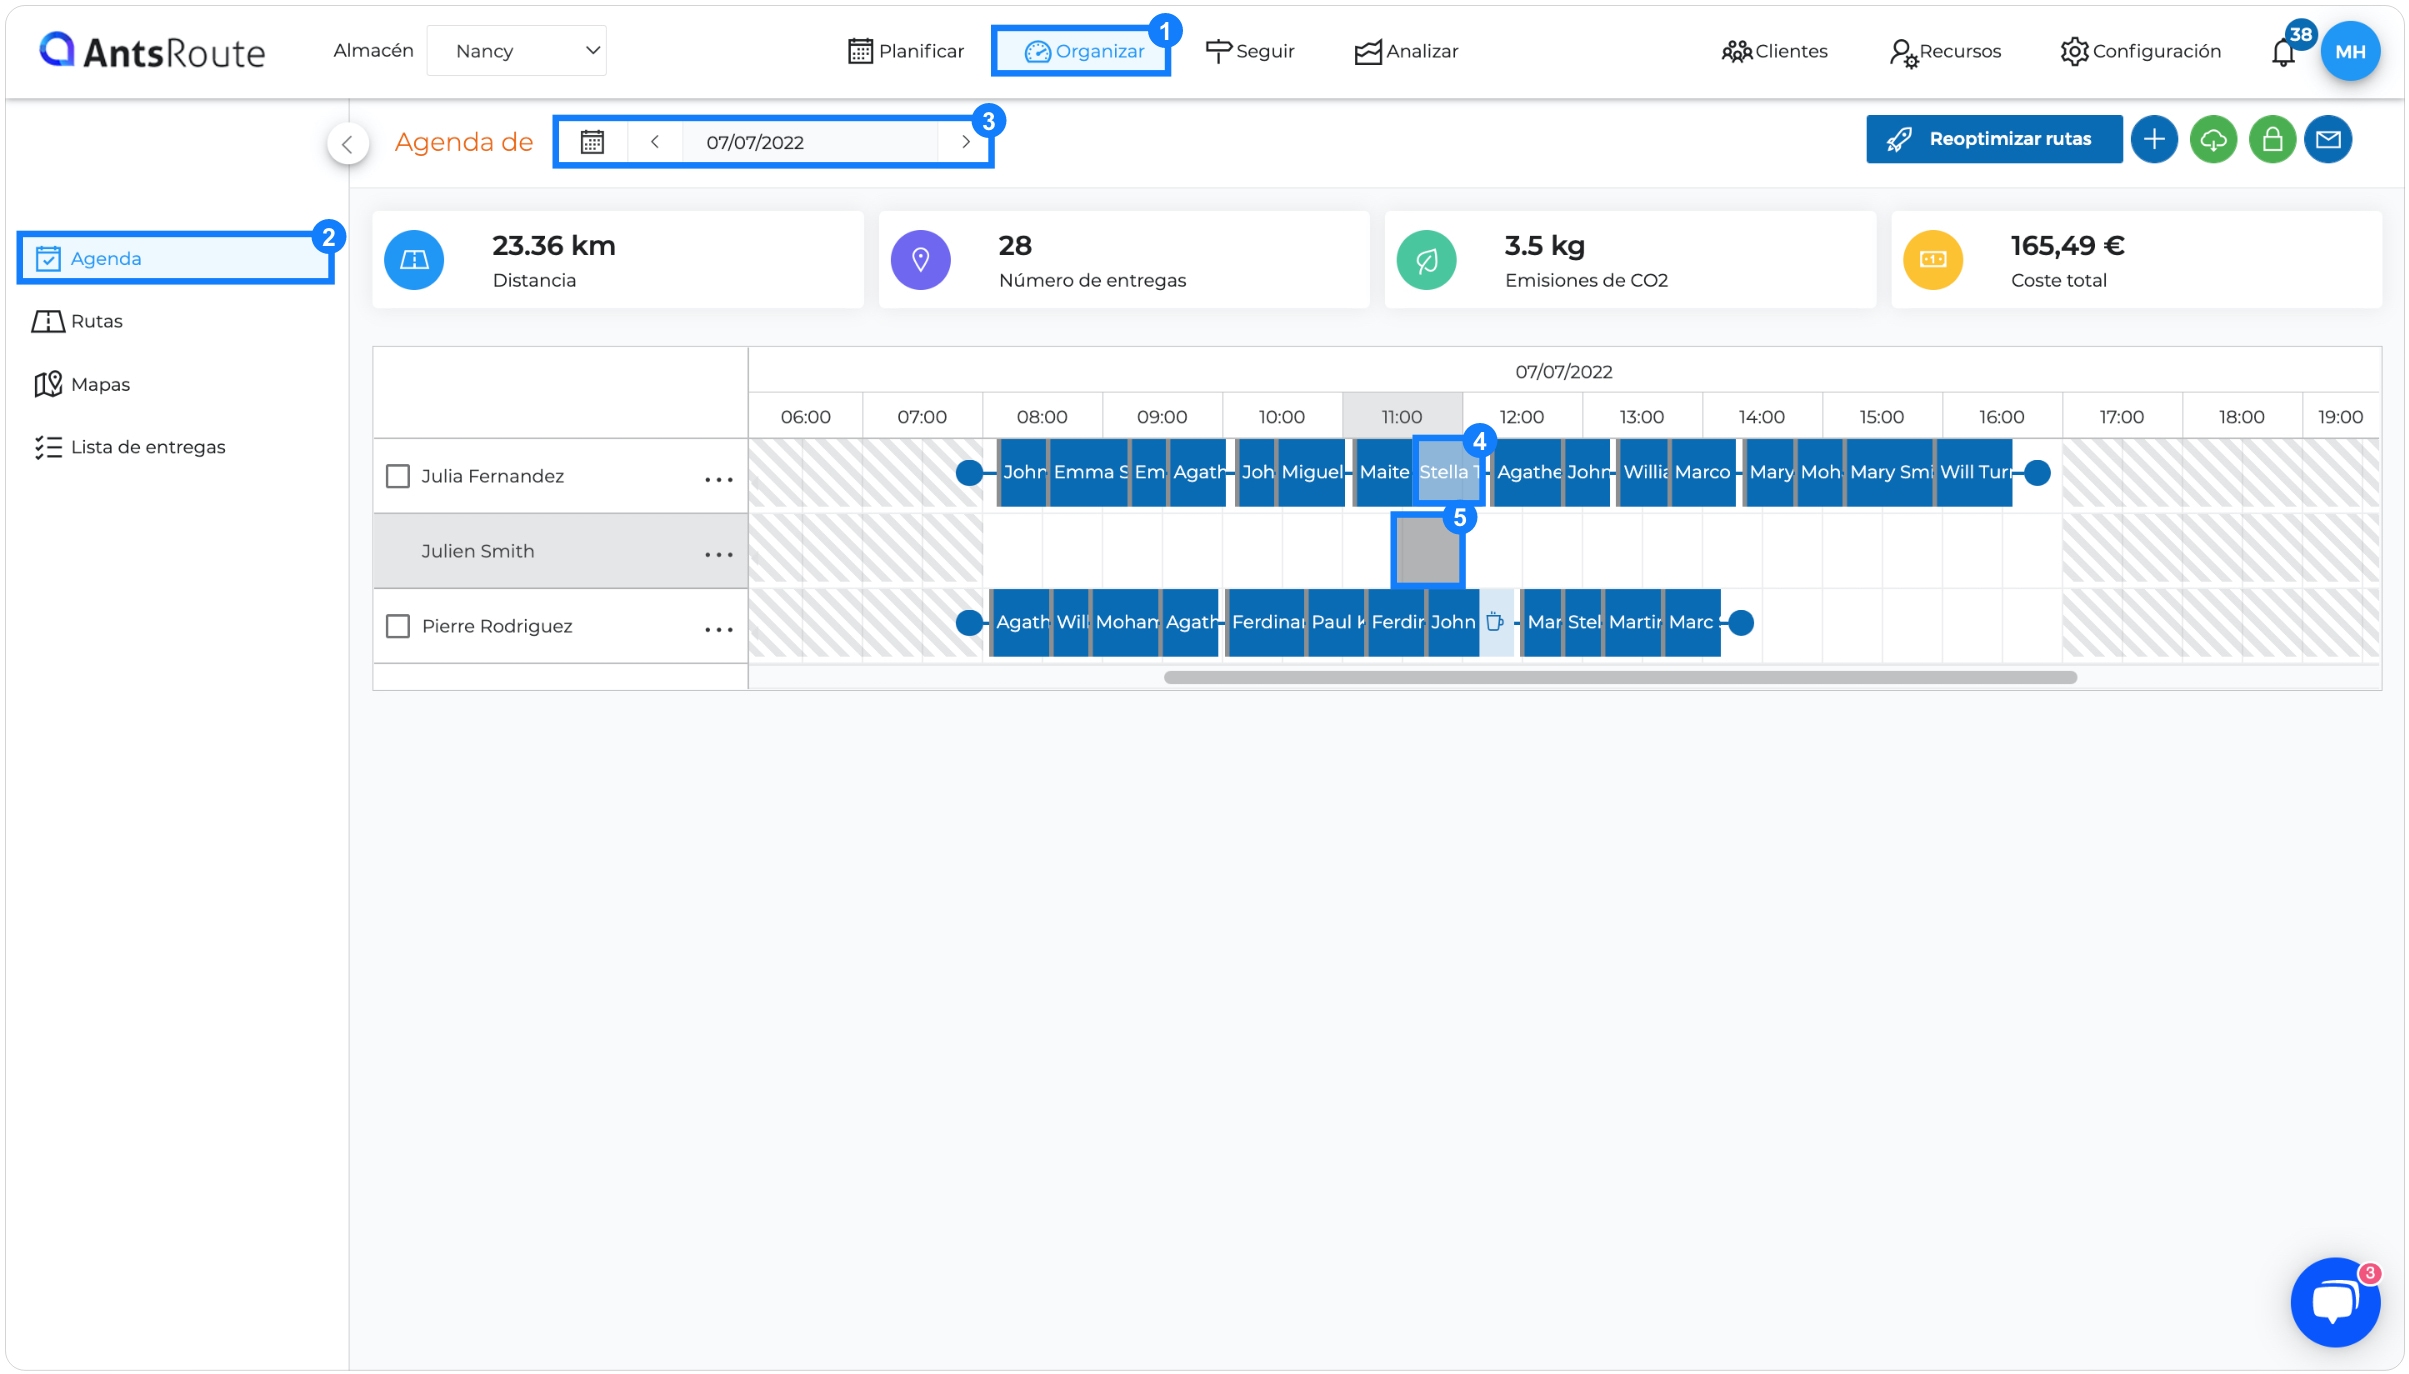Select Agenda in the sidebar
The width and height of the screenshot is (2409, 1374).
[175, 258]
